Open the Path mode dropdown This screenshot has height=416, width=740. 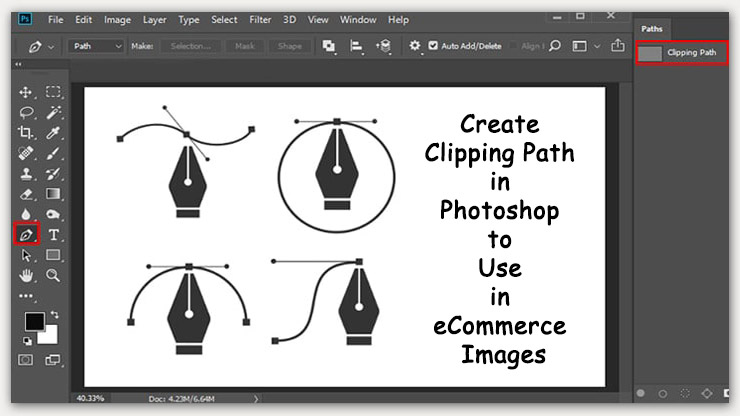pos(97,46)
